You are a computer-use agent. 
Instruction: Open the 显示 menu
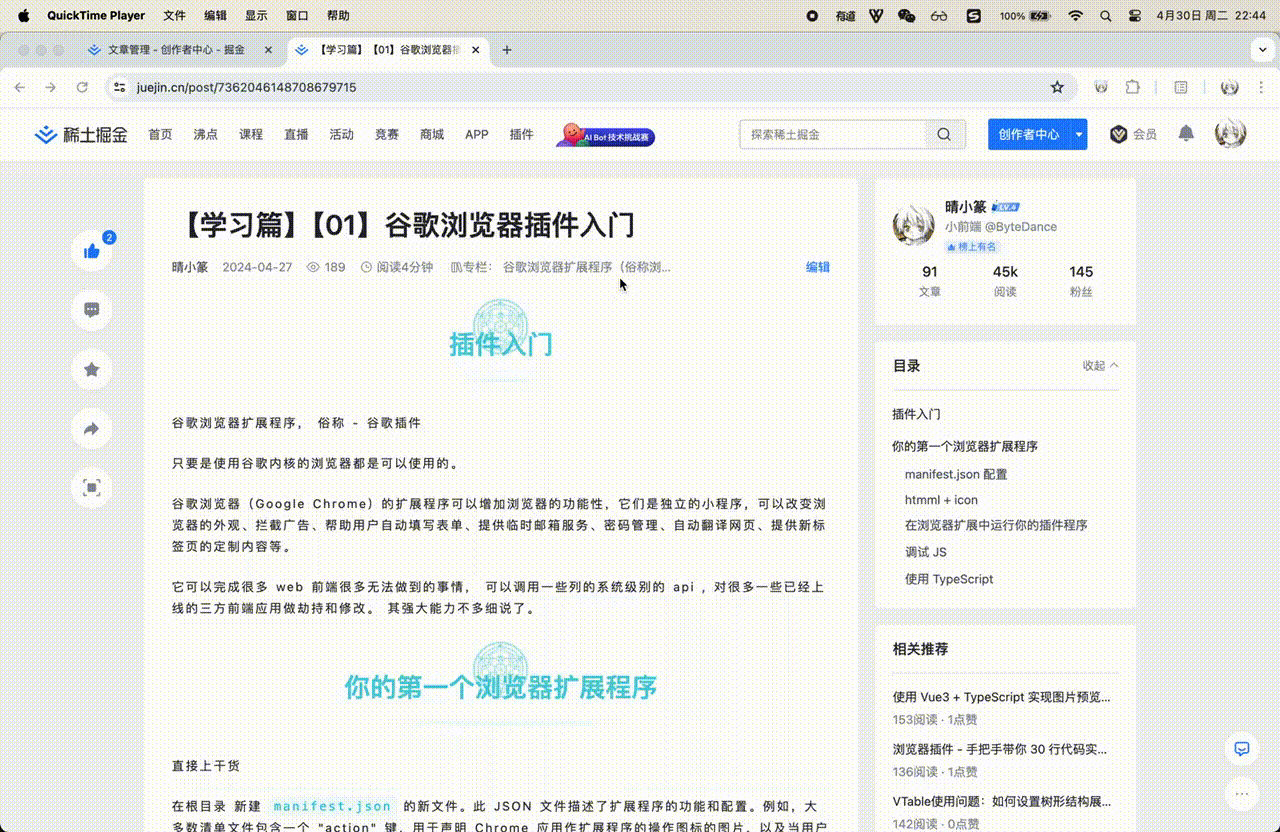tap(256, 16)
